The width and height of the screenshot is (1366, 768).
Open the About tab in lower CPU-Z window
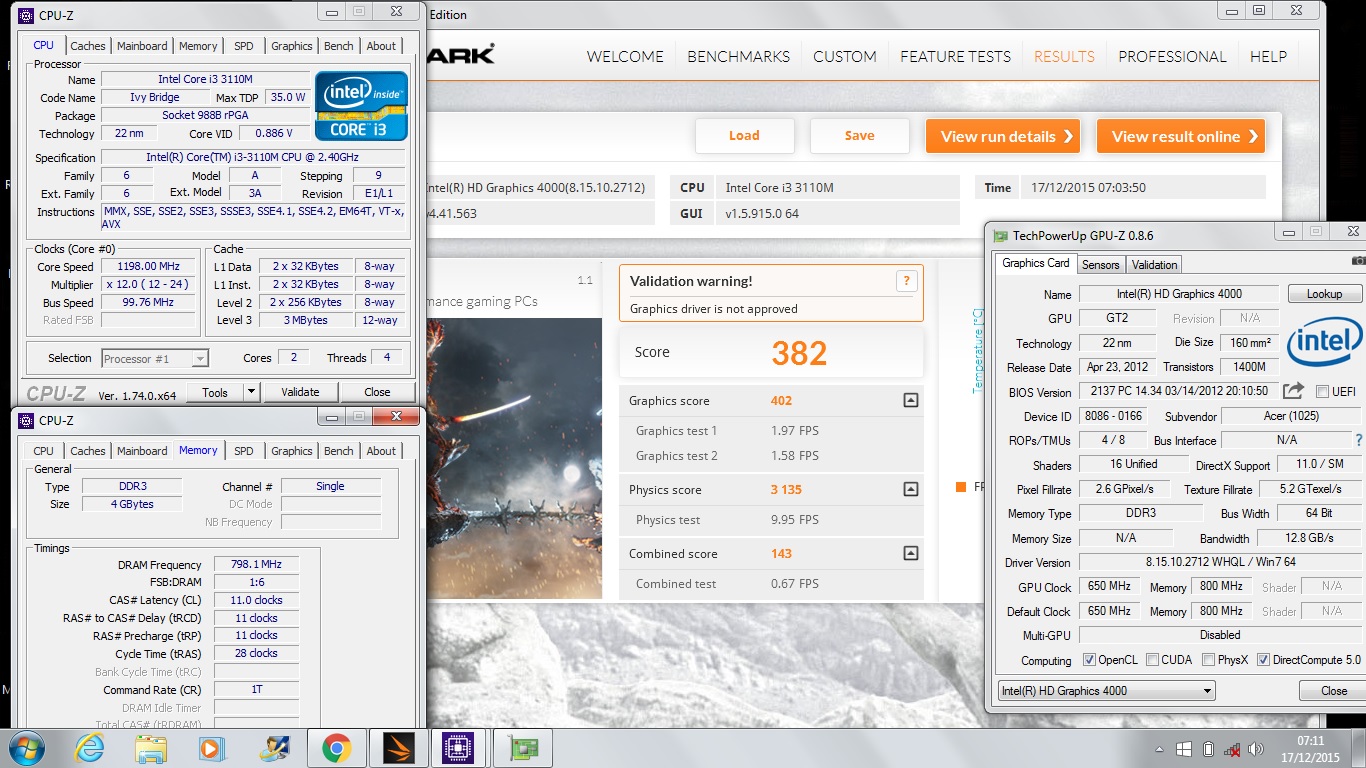[381, 451]
